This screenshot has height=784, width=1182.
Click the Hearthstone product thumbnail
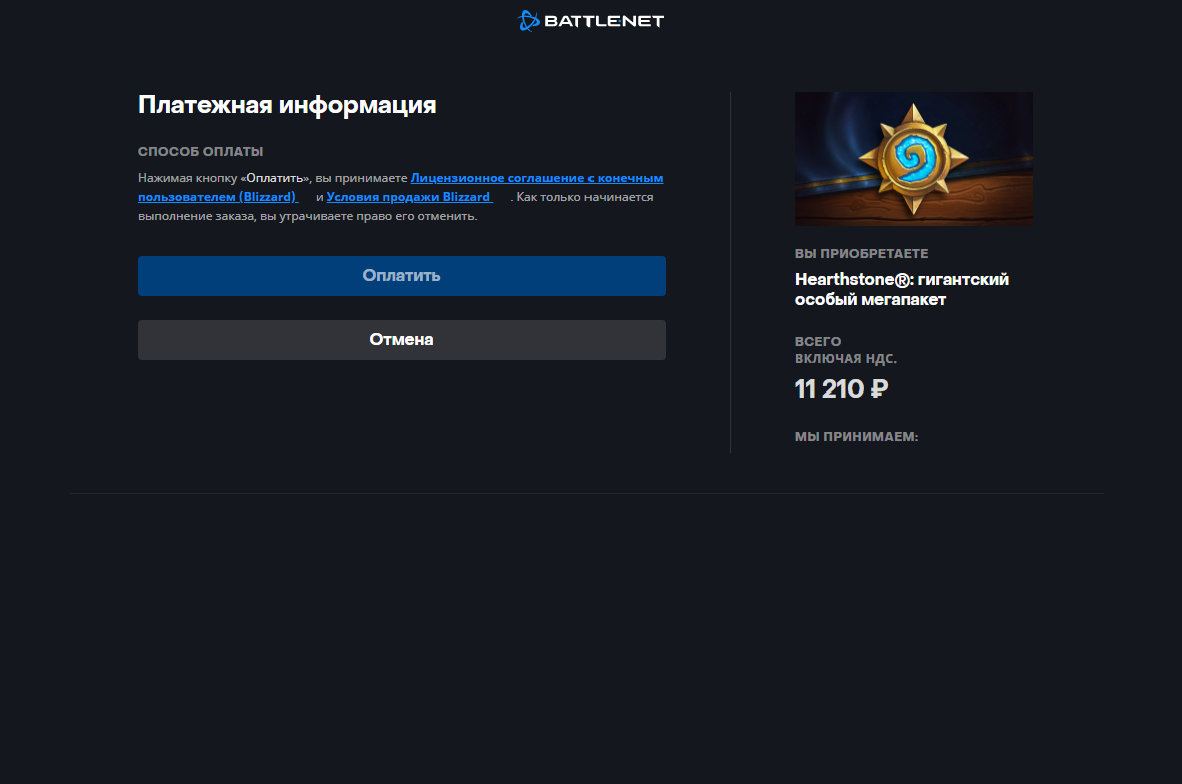[914, 159]
